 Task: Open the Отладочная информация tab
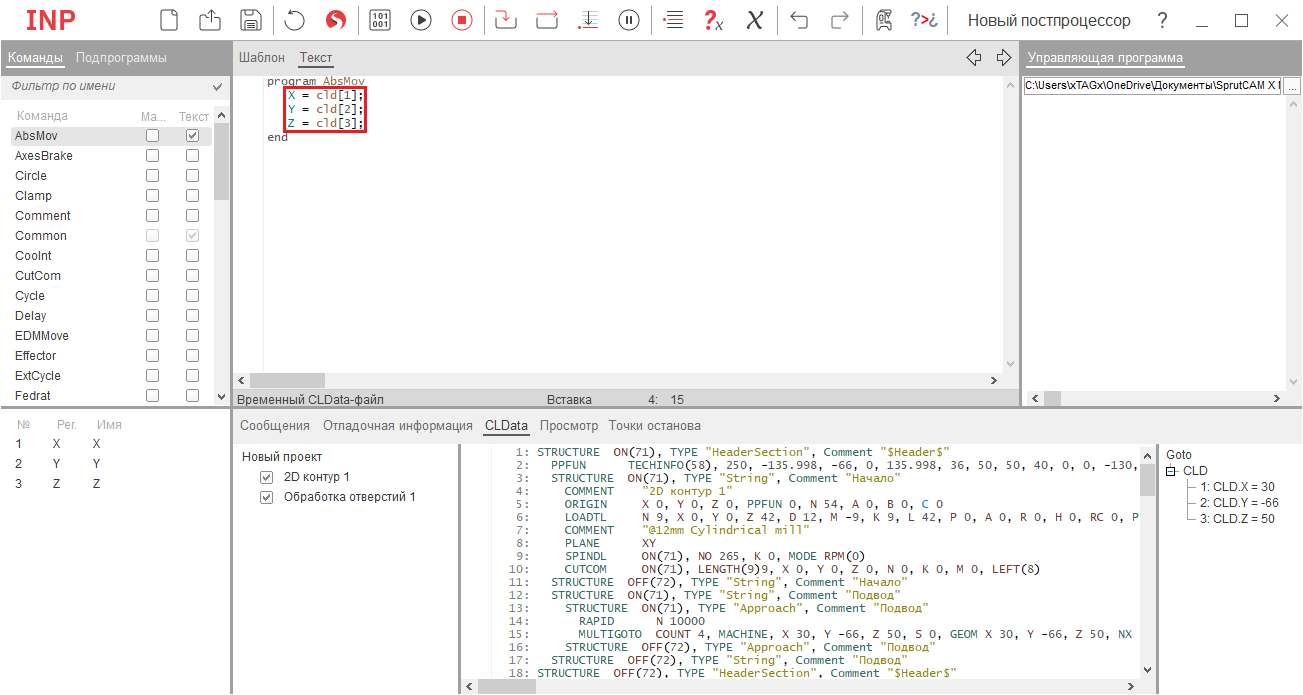coord(397,426)
